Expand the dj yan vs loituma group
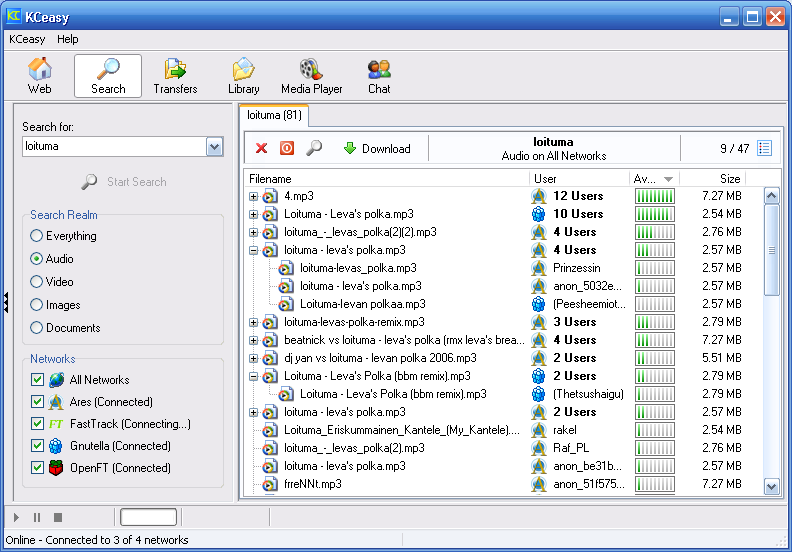The image size is (792, 552). pyautogui.click(x=254, y=359)
